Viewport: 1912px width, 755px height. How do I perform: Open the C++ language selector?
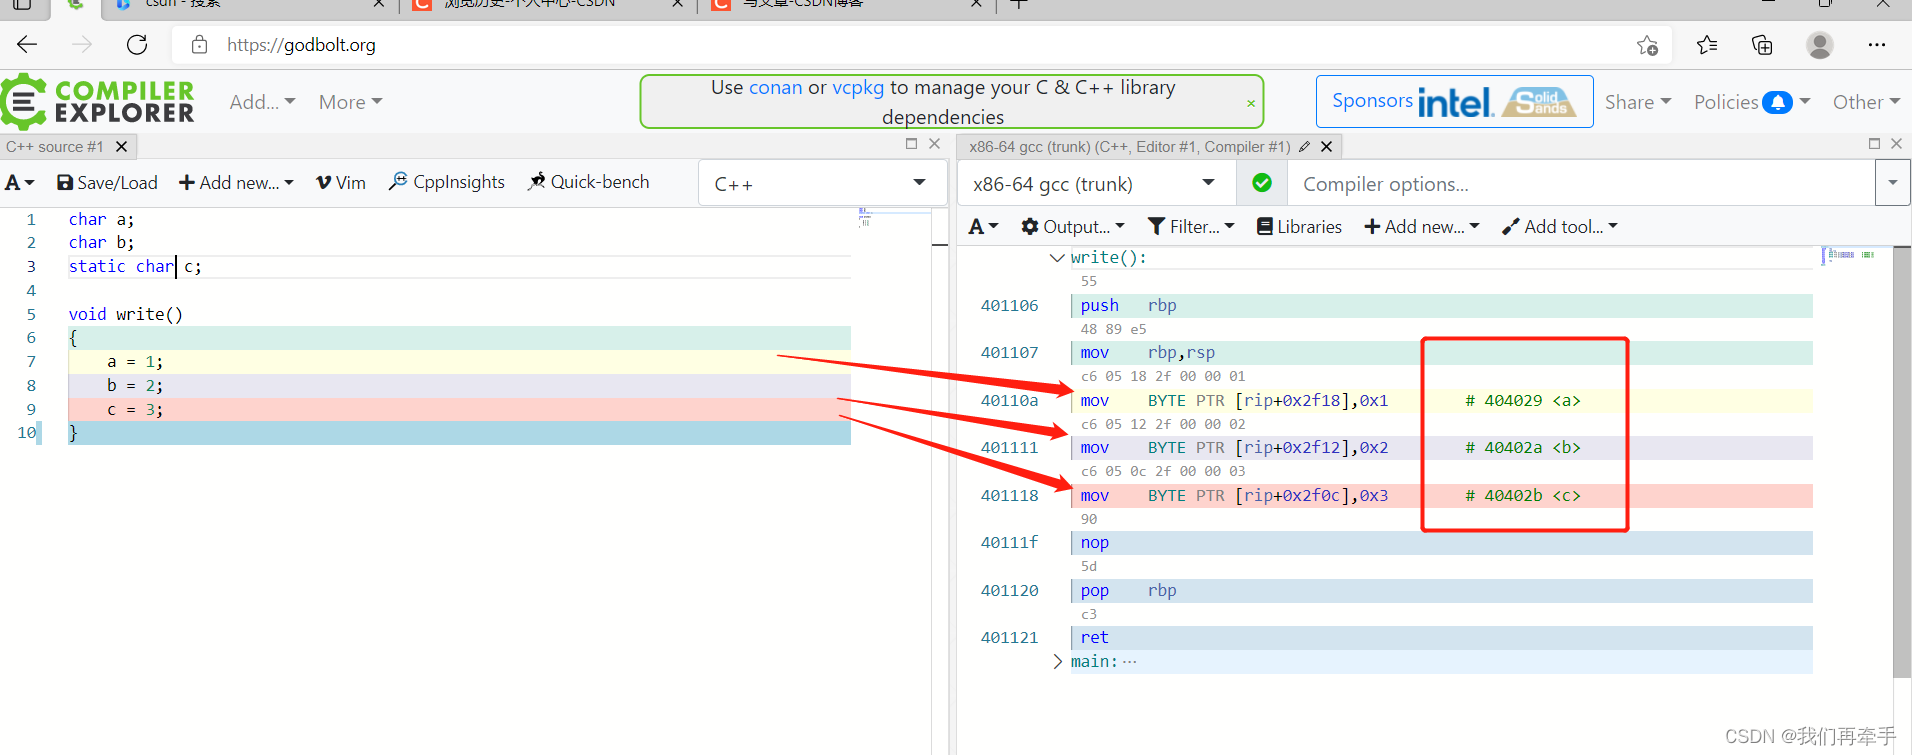(x=821, y=183)
